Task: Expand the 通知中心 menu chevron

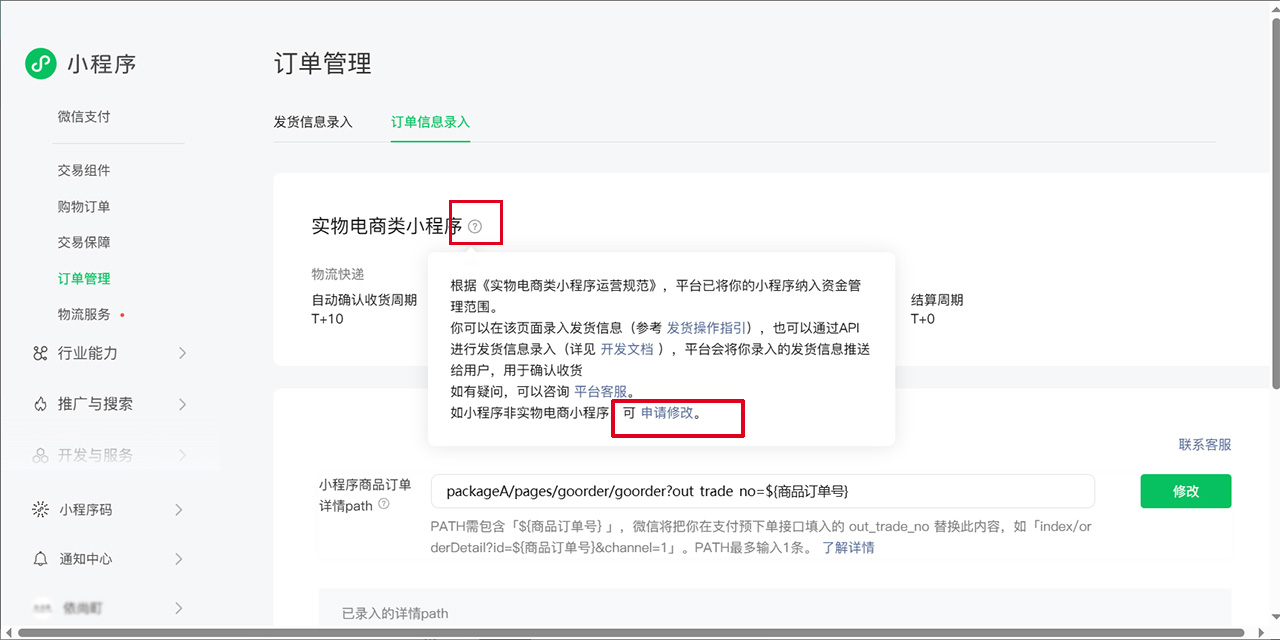Action: pos(179,559)
